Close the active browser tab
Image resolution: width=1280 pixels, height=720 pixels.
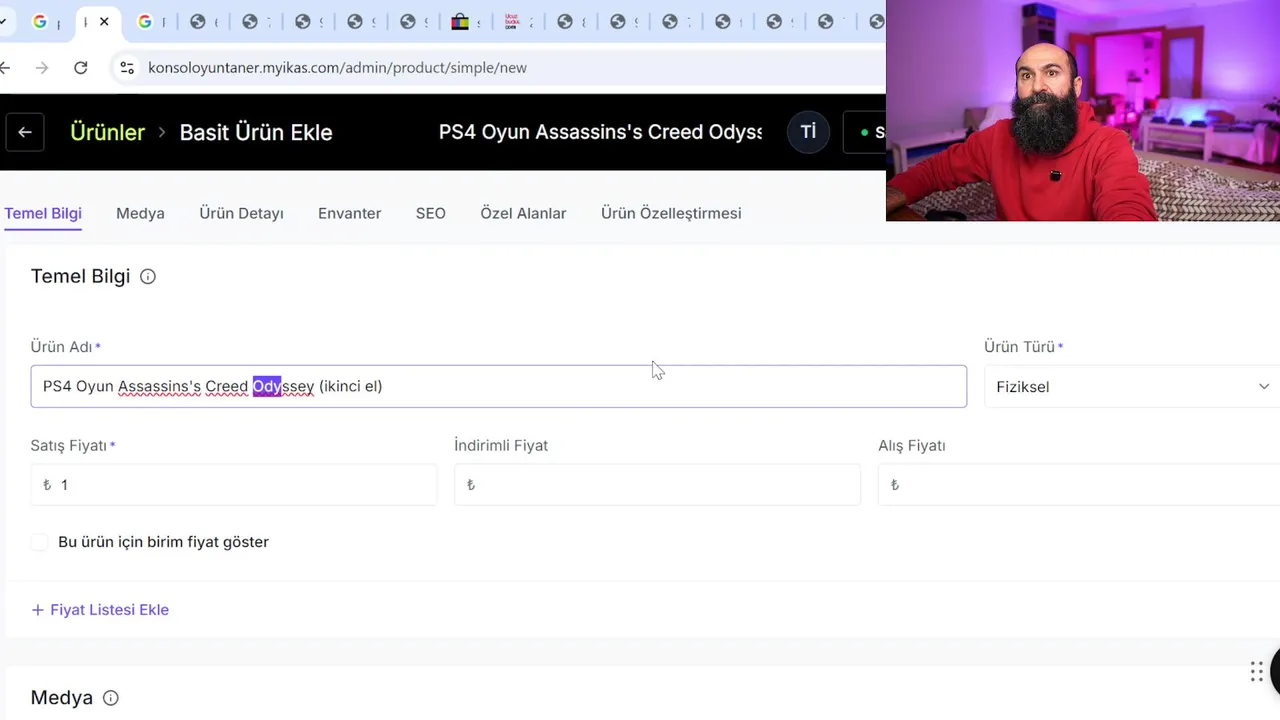104,22
